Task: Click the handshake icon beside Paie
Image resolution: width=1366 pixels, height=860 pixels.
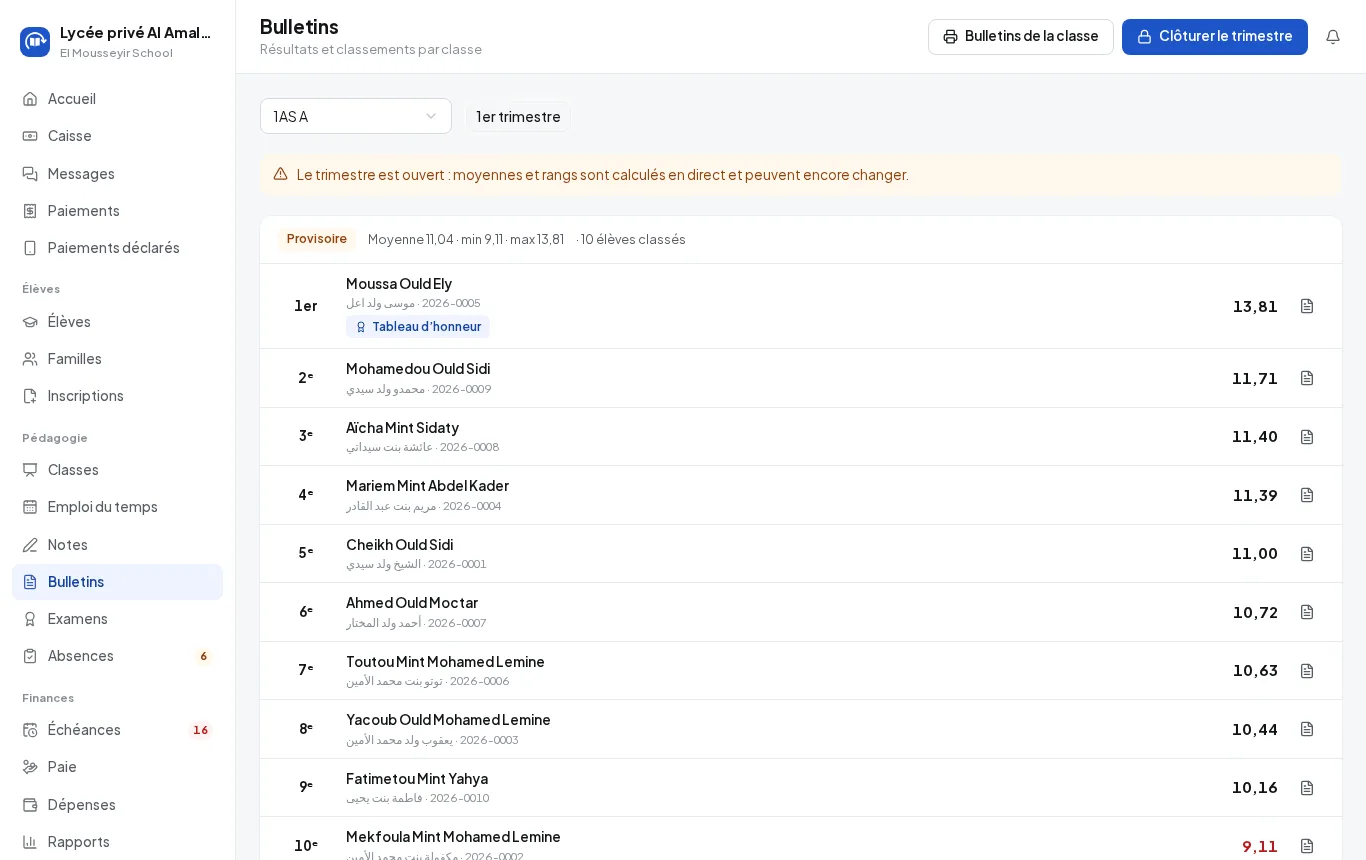Action: tap(30, 767)
